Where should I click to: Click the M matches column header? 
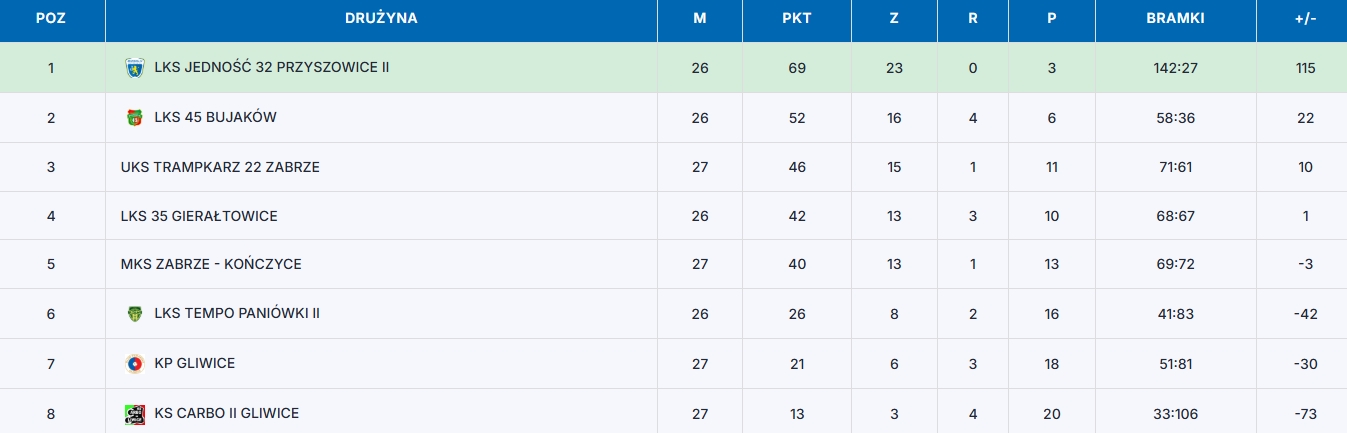(x=700, y=19)
